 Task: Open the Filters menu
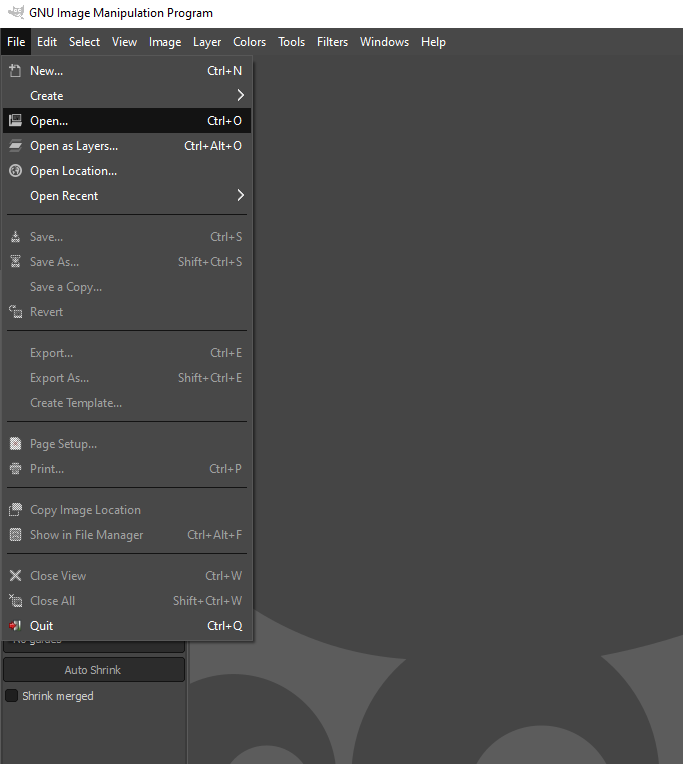click(332, 42)
